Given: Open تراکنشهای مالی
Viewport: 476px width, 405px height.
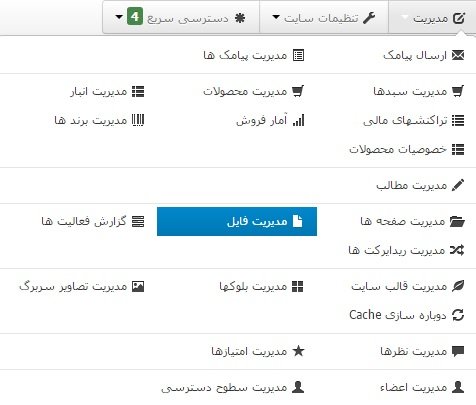Looking at the screenshot, I should (414, 120).
